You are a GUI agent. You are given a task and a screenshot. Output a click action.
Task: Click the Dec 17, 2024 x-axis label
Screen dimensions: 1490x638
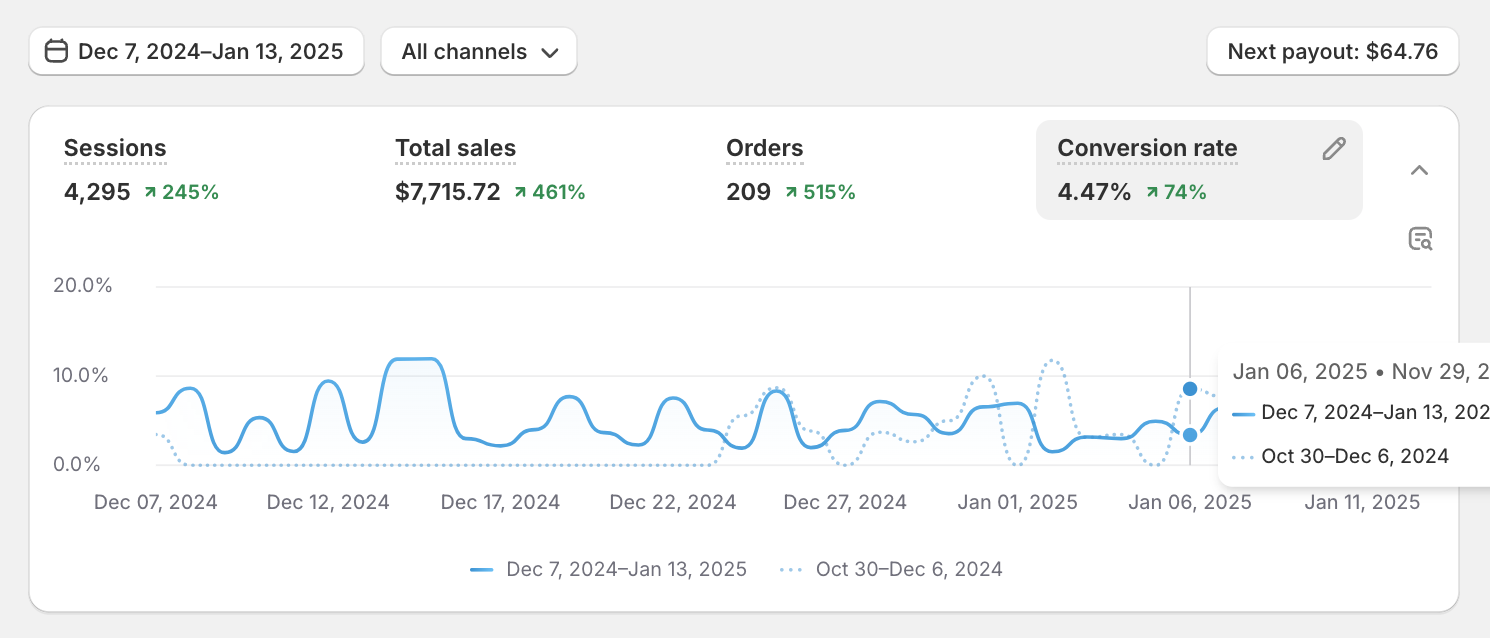tap(500, 502)
